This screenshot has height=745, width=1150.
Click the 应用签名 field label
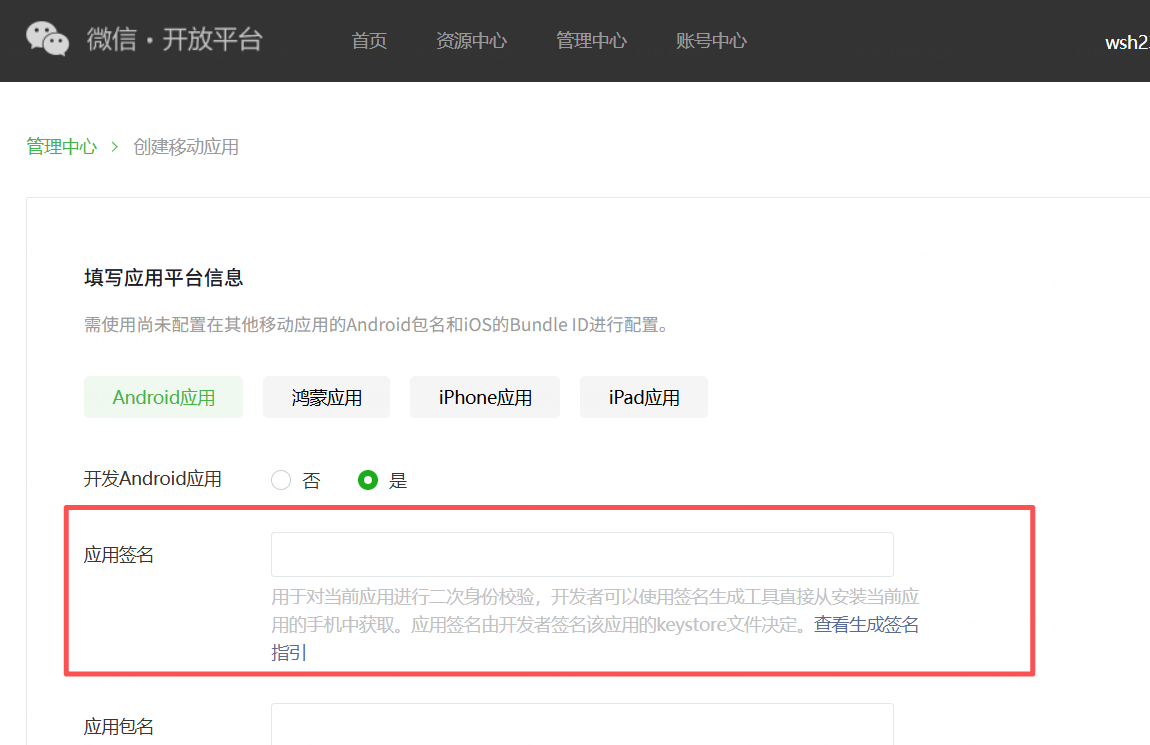coord(119,555)
